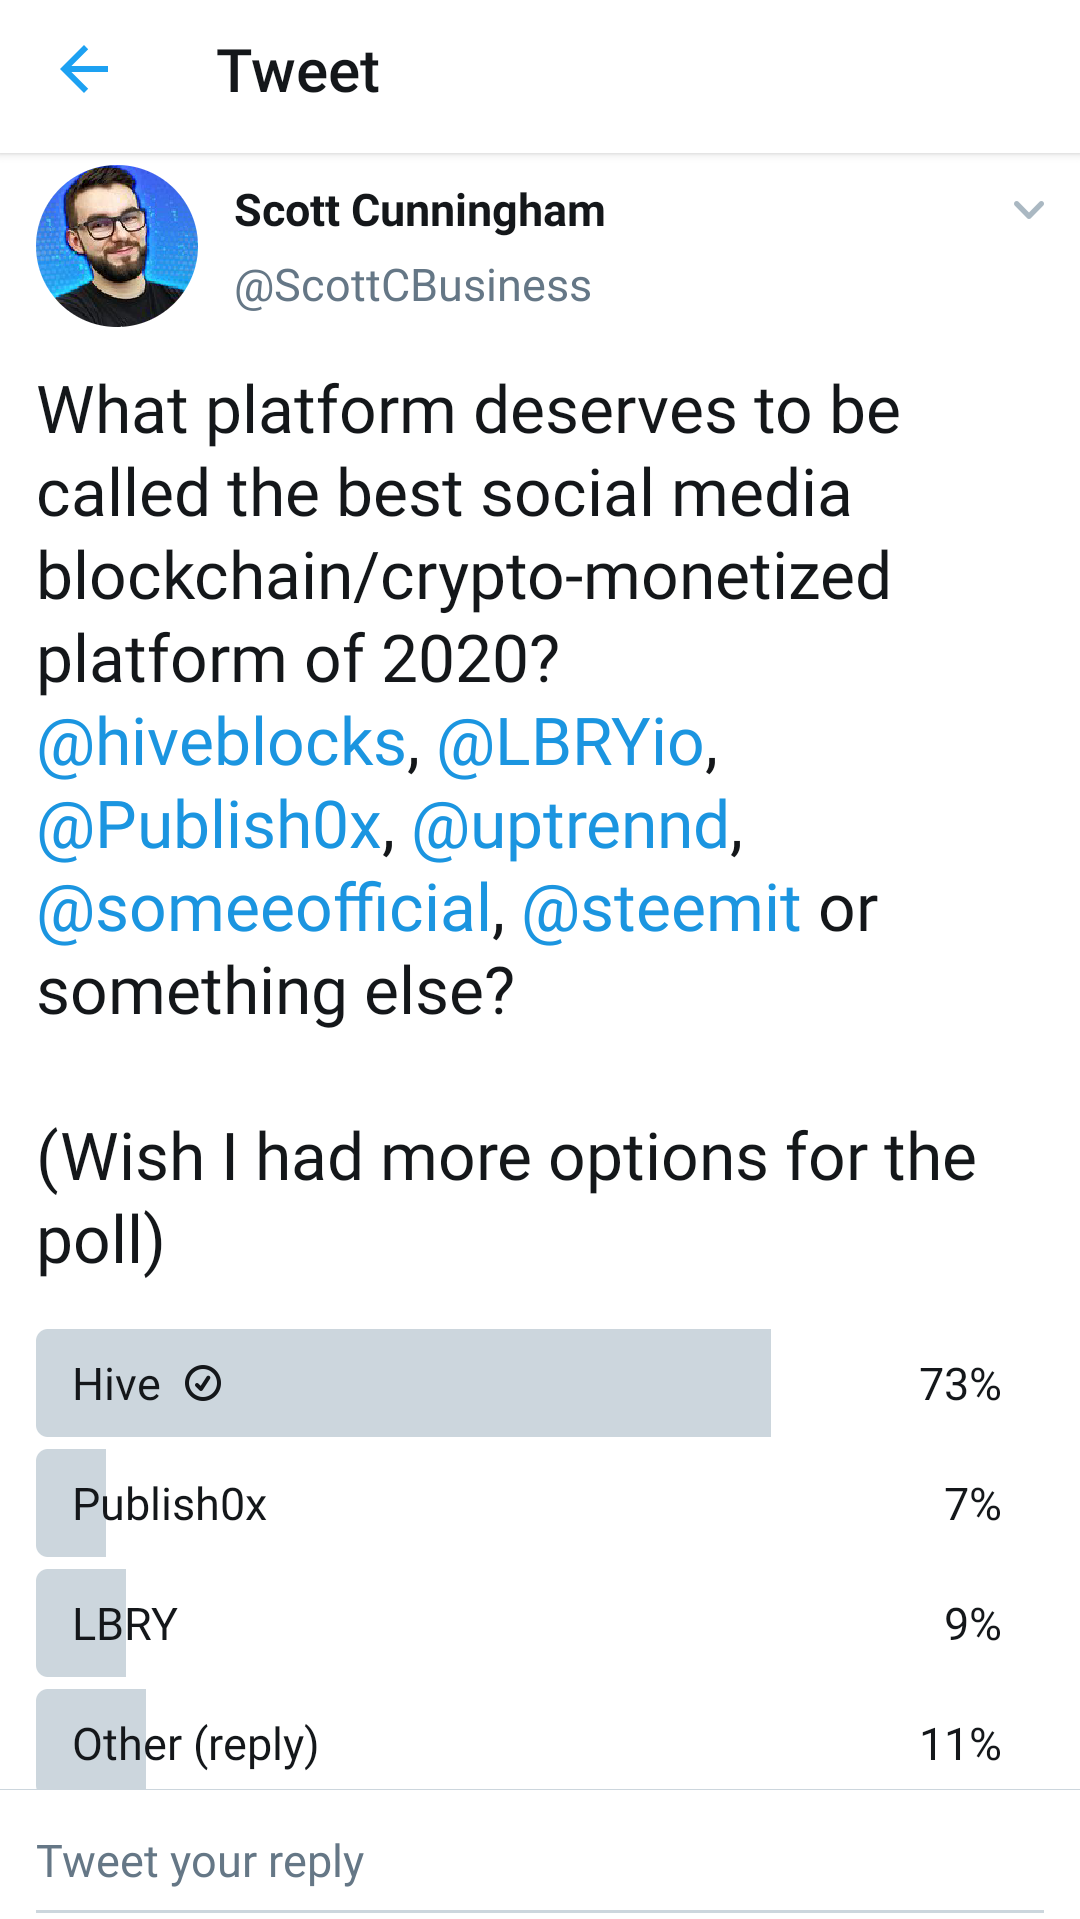Click the checkmark icon next to Hive
Screen dimensions: 1080x1919
[x=203, y=1384]
